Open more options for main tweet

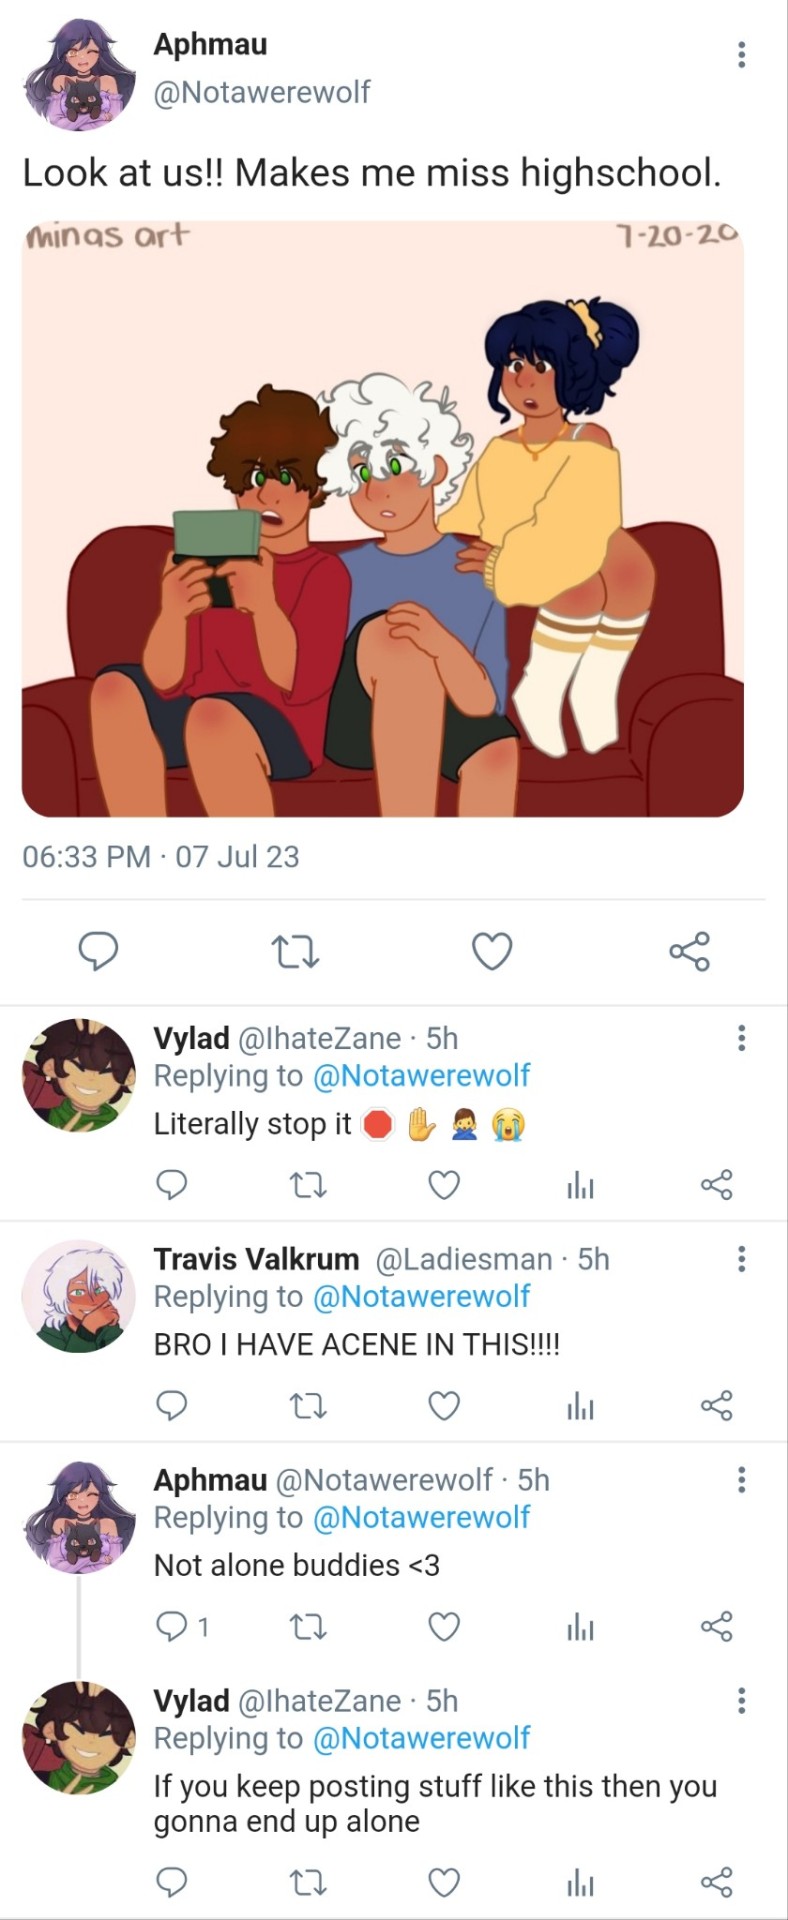point(741,54)
